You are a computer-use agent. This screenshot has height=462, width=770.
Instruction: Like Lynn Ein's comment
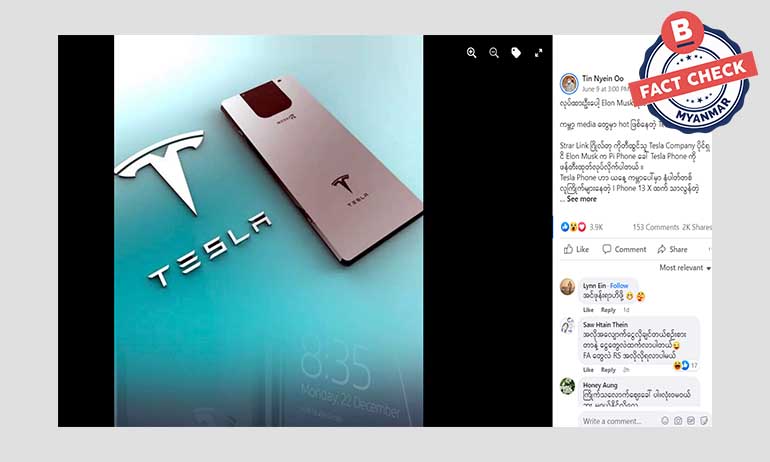coord(588,310)
